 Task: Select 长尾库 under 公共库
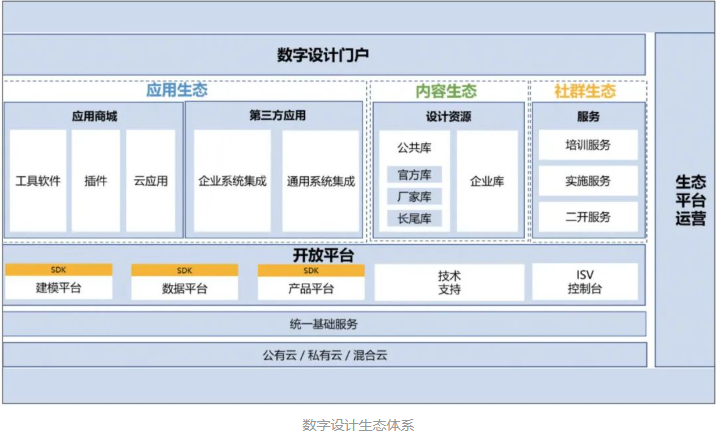pos(413,219)
